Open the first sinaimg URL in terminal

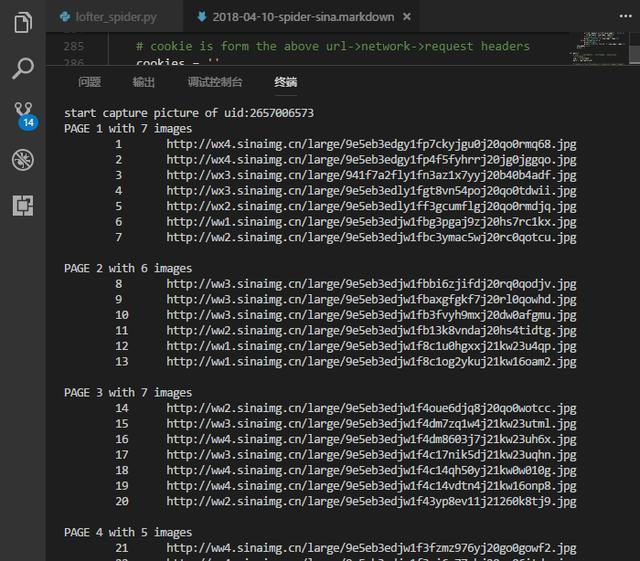coord(371,144)
